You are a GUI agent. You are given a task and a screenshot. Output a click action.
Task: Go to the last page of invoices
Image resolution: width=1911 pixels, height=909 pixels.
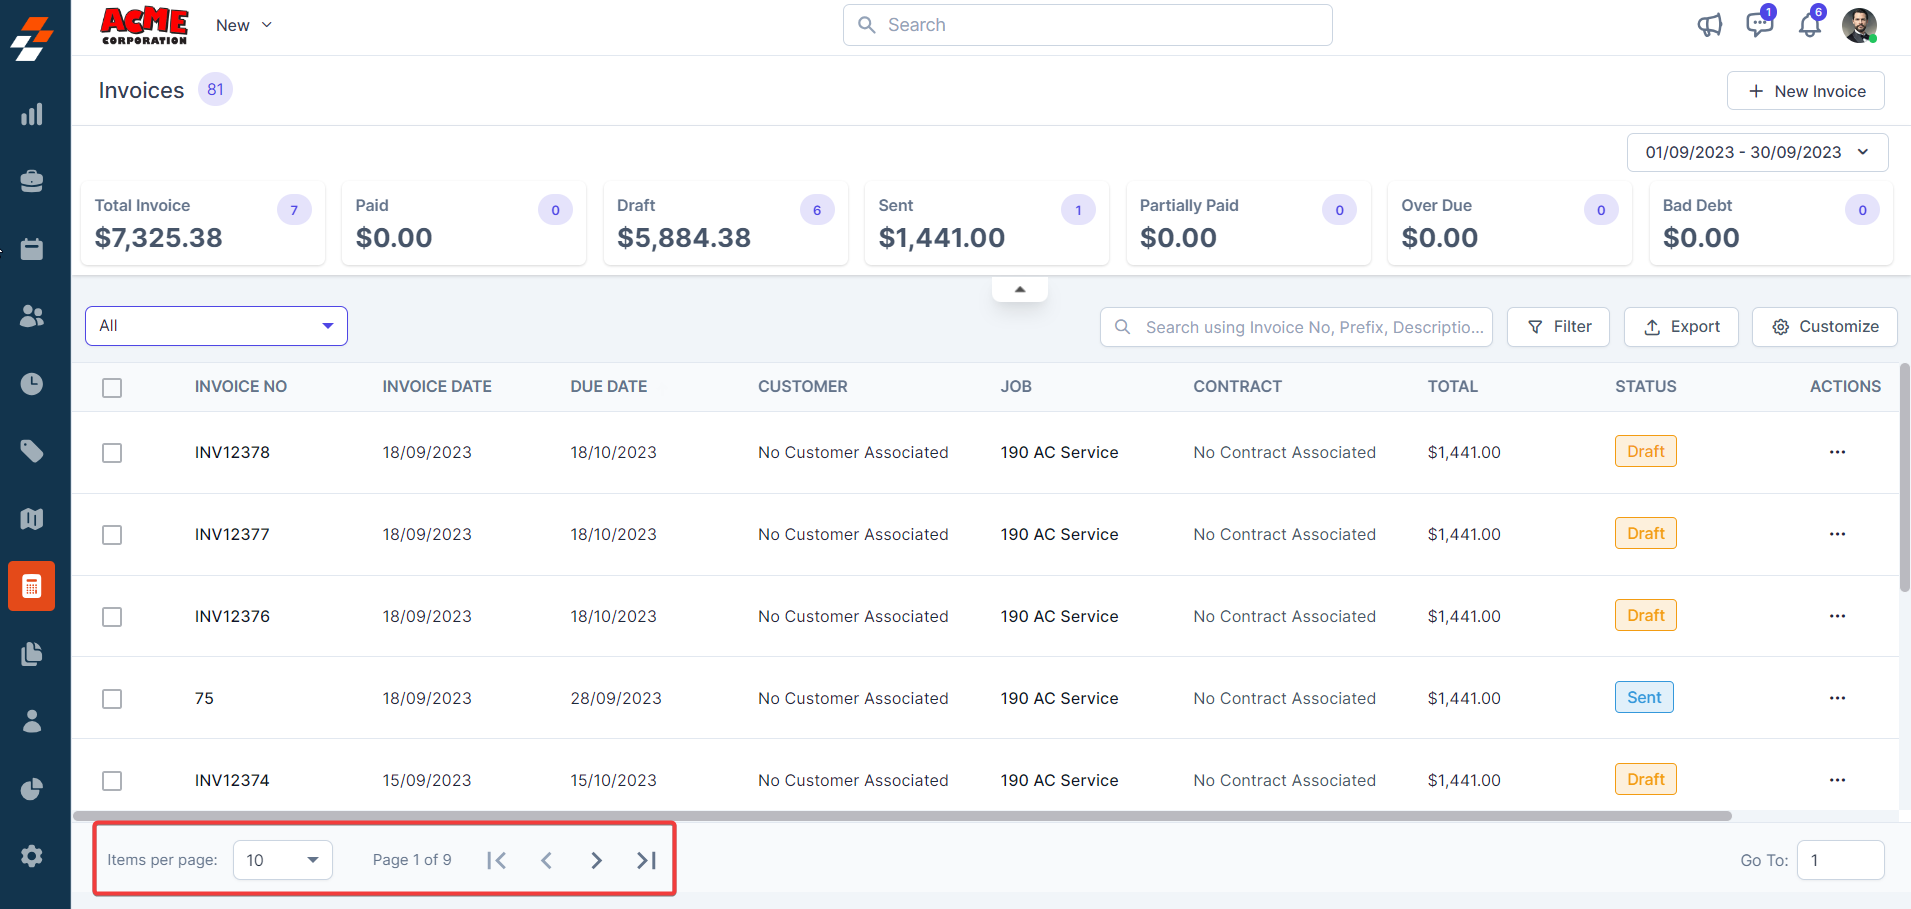[x=646, y=860]
